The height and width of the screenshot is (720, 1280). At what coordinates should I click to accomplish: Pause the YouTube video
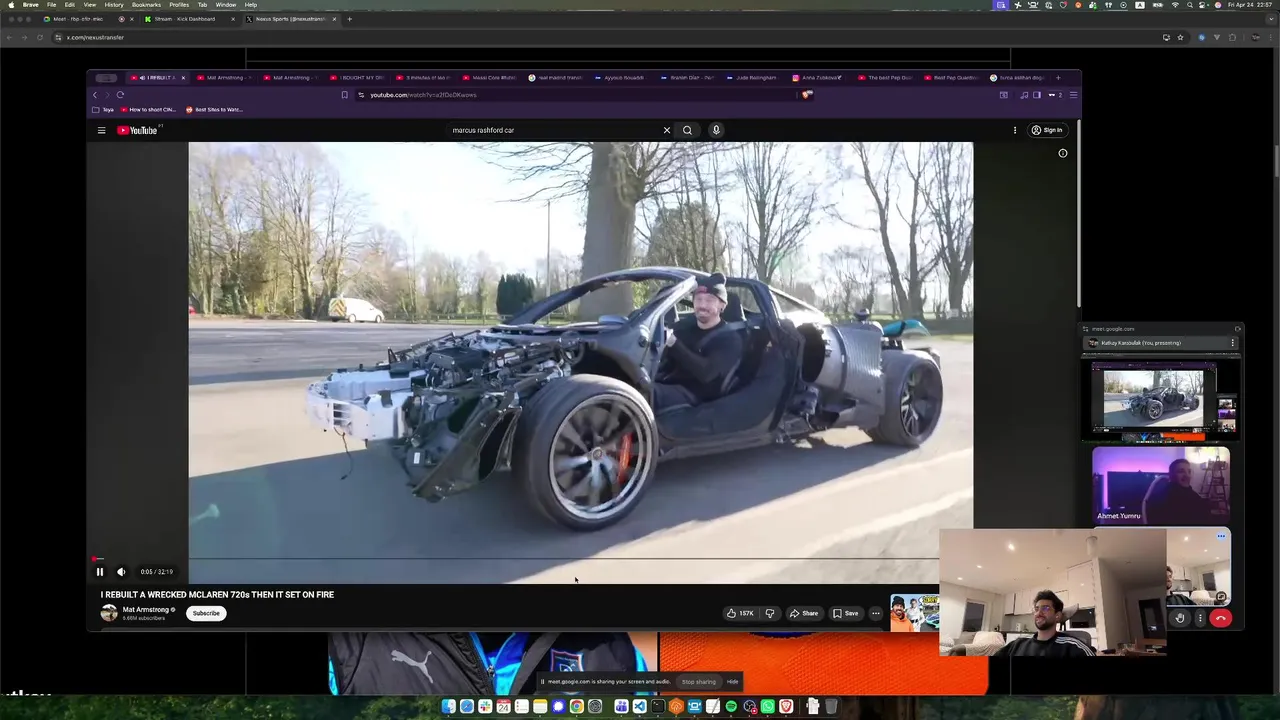(100, 572)
